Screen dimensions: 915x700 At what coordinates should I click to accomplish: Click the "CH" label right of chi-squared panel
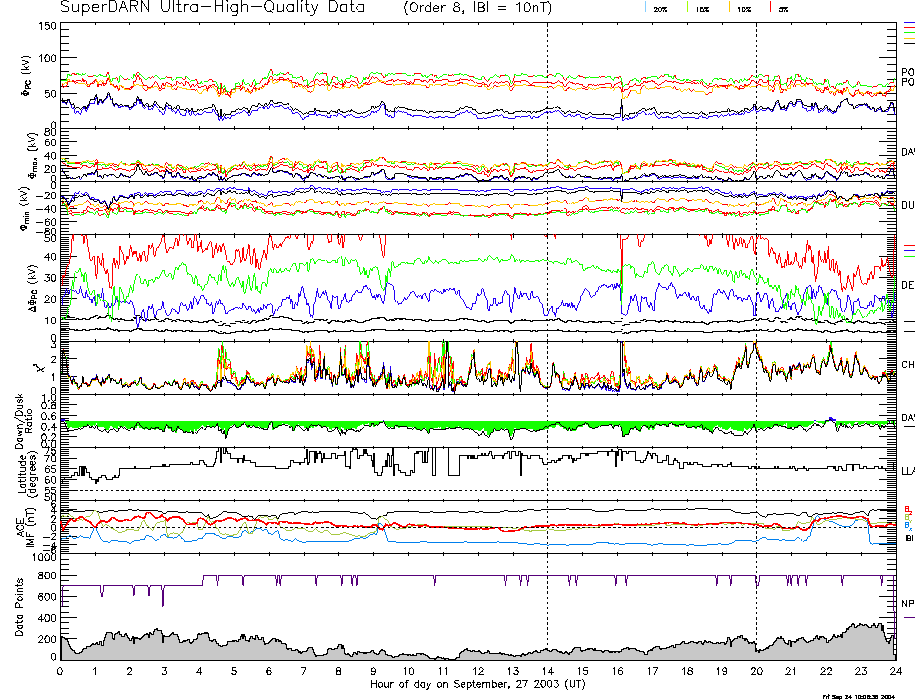pos(907,365)
